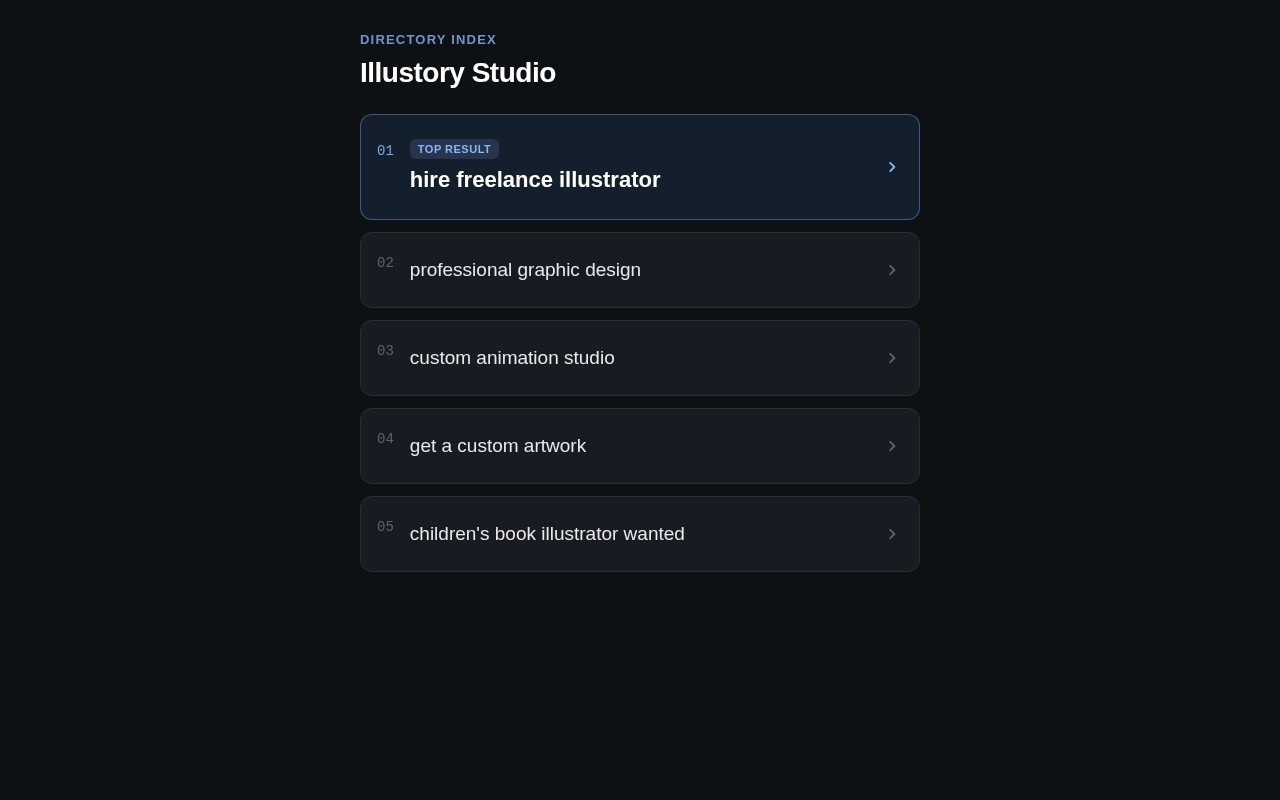Screen dimensions: 1280x800
Task: Click chevron on 'custom animation studio' row
Action: click(892, 358)
